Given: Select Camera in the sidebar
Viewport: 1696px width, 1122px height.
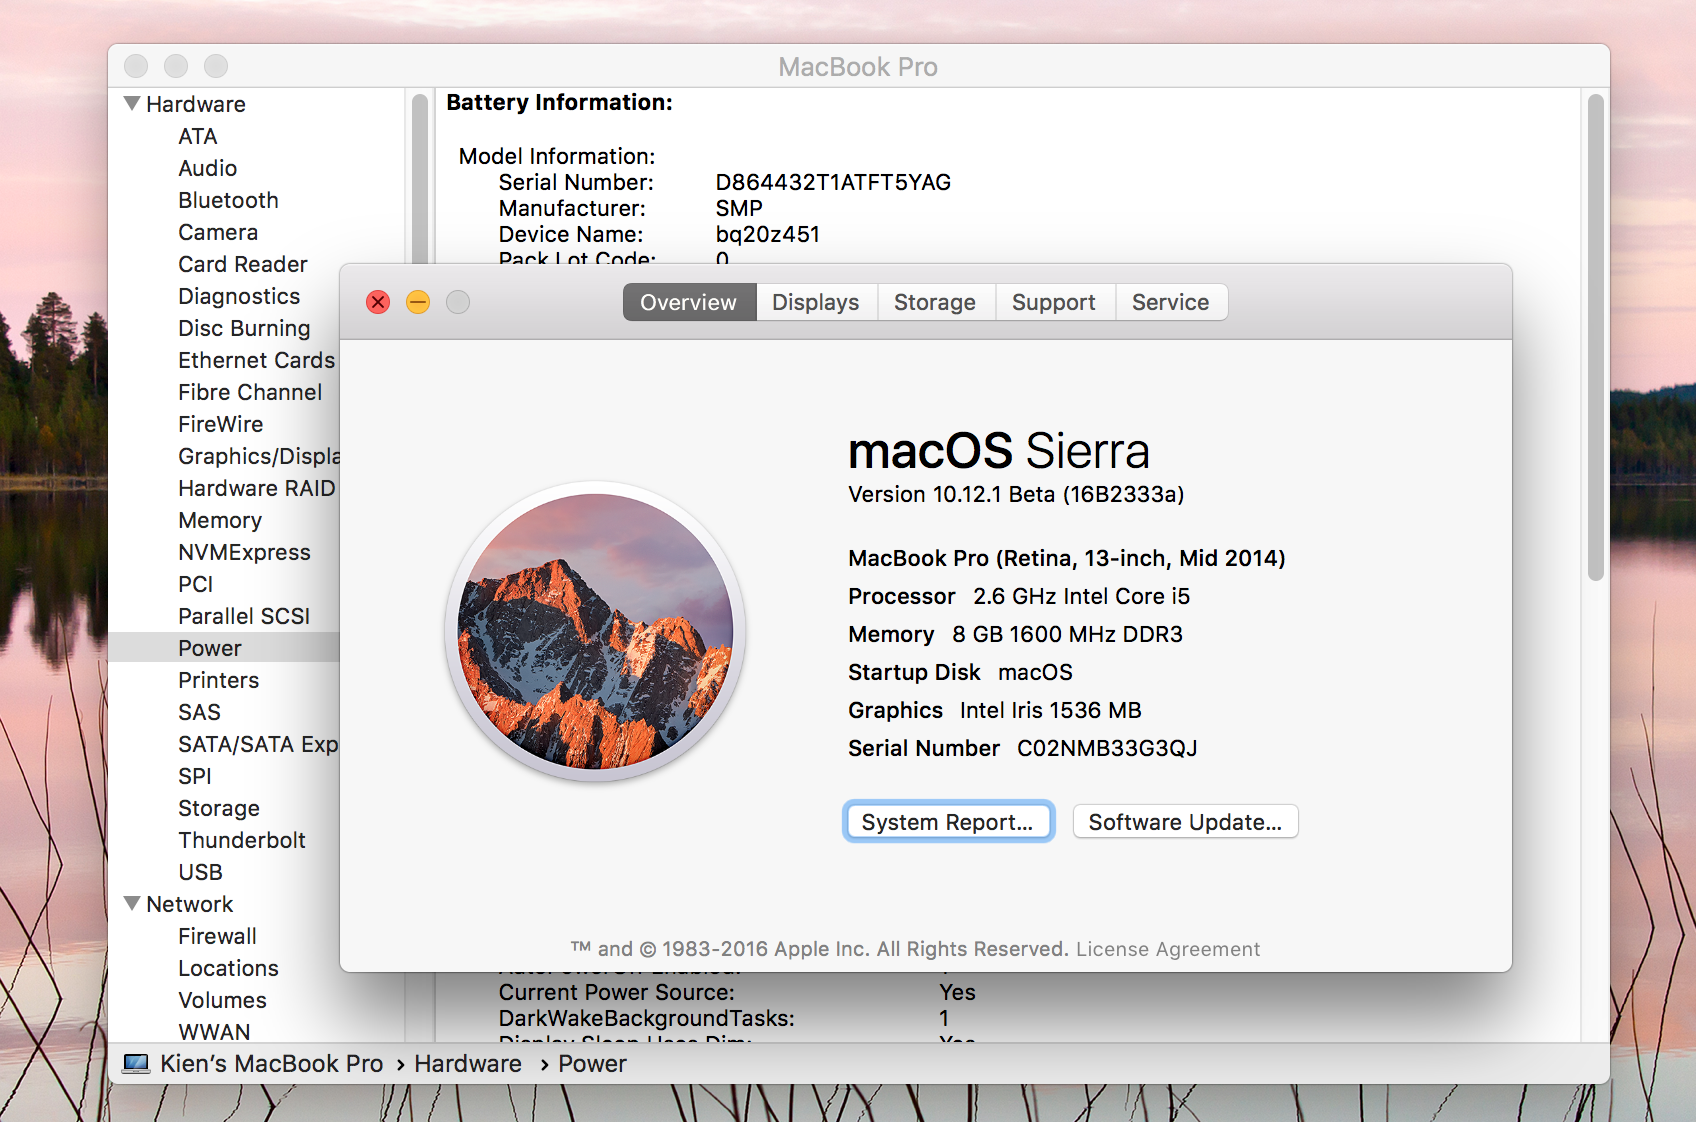Looking at the screenshot, I should point(218,232).
